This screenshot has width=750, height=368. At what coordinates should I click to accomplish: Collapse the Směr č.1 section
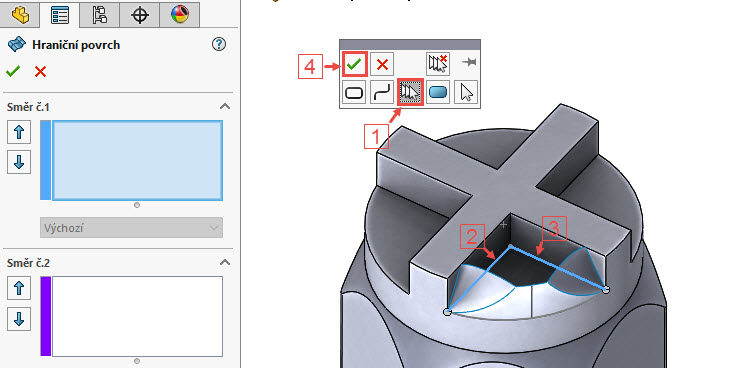tap(225, 107)
